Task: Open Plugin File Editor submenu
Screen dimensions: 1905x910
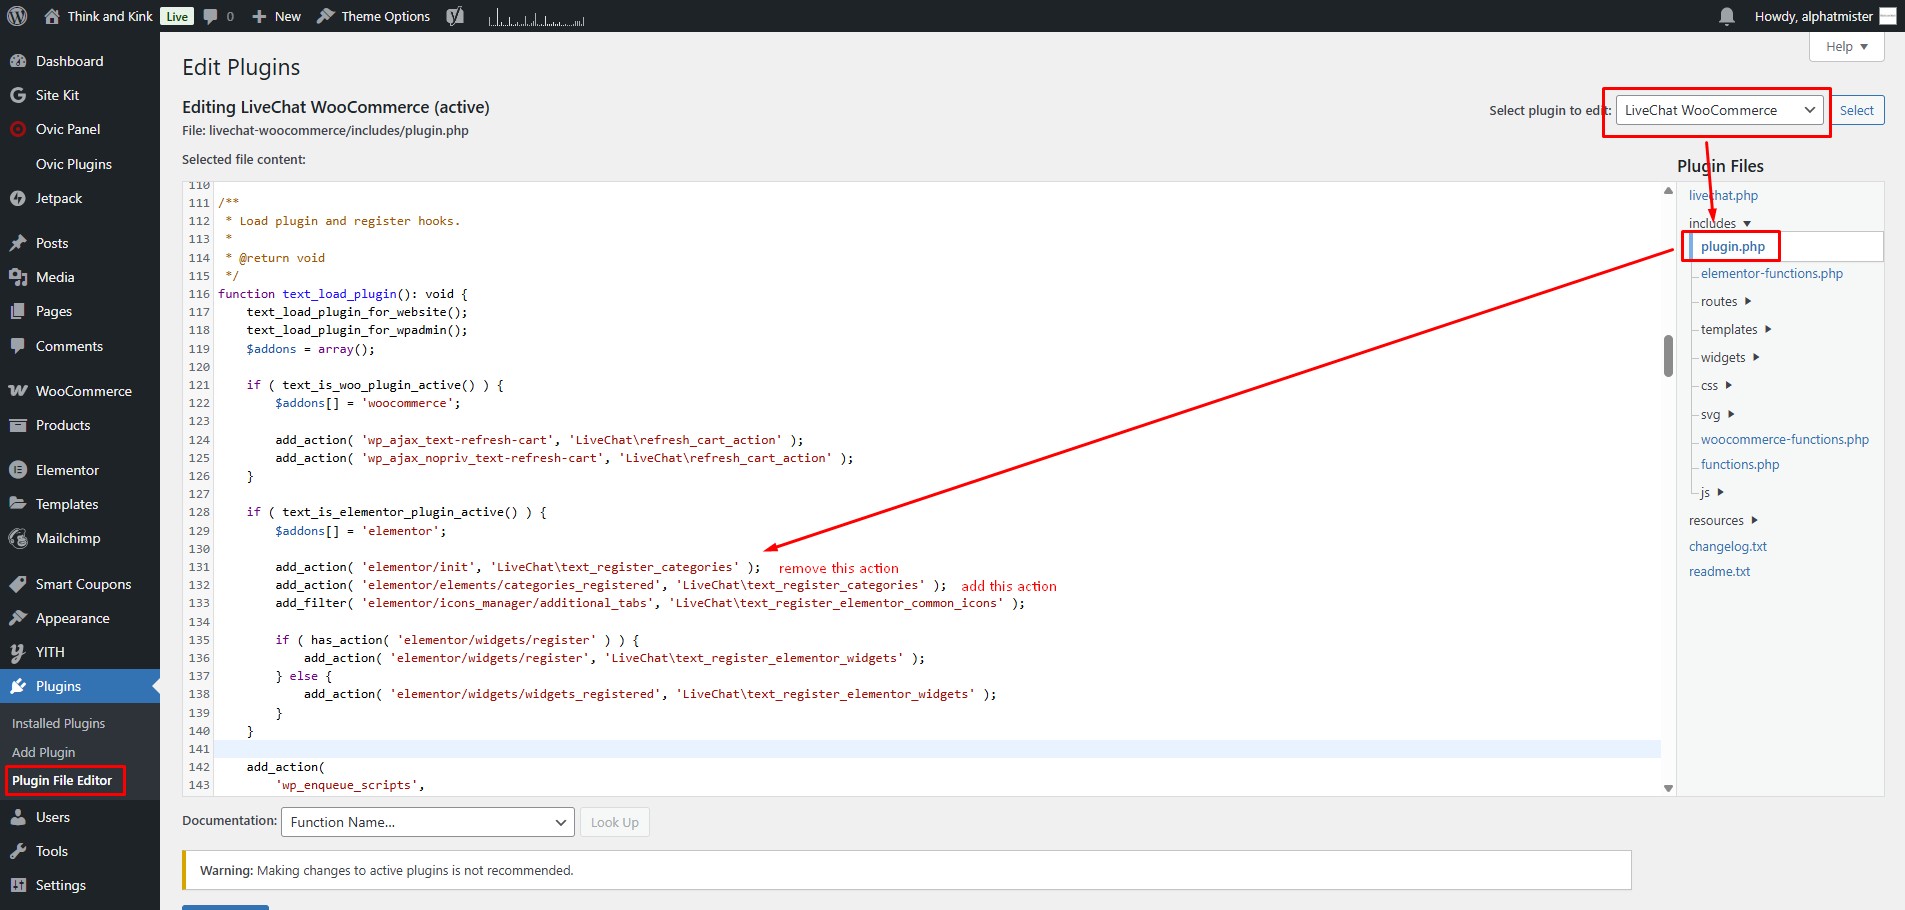Action: [x=62, y=780]
